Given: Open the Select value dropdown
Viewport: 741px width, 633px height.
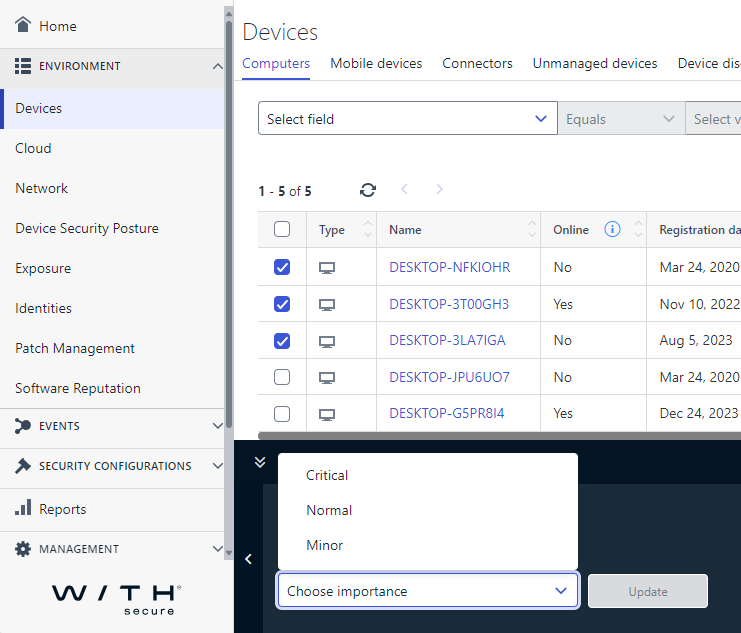Looking at the screenshot, I should 714,118.
